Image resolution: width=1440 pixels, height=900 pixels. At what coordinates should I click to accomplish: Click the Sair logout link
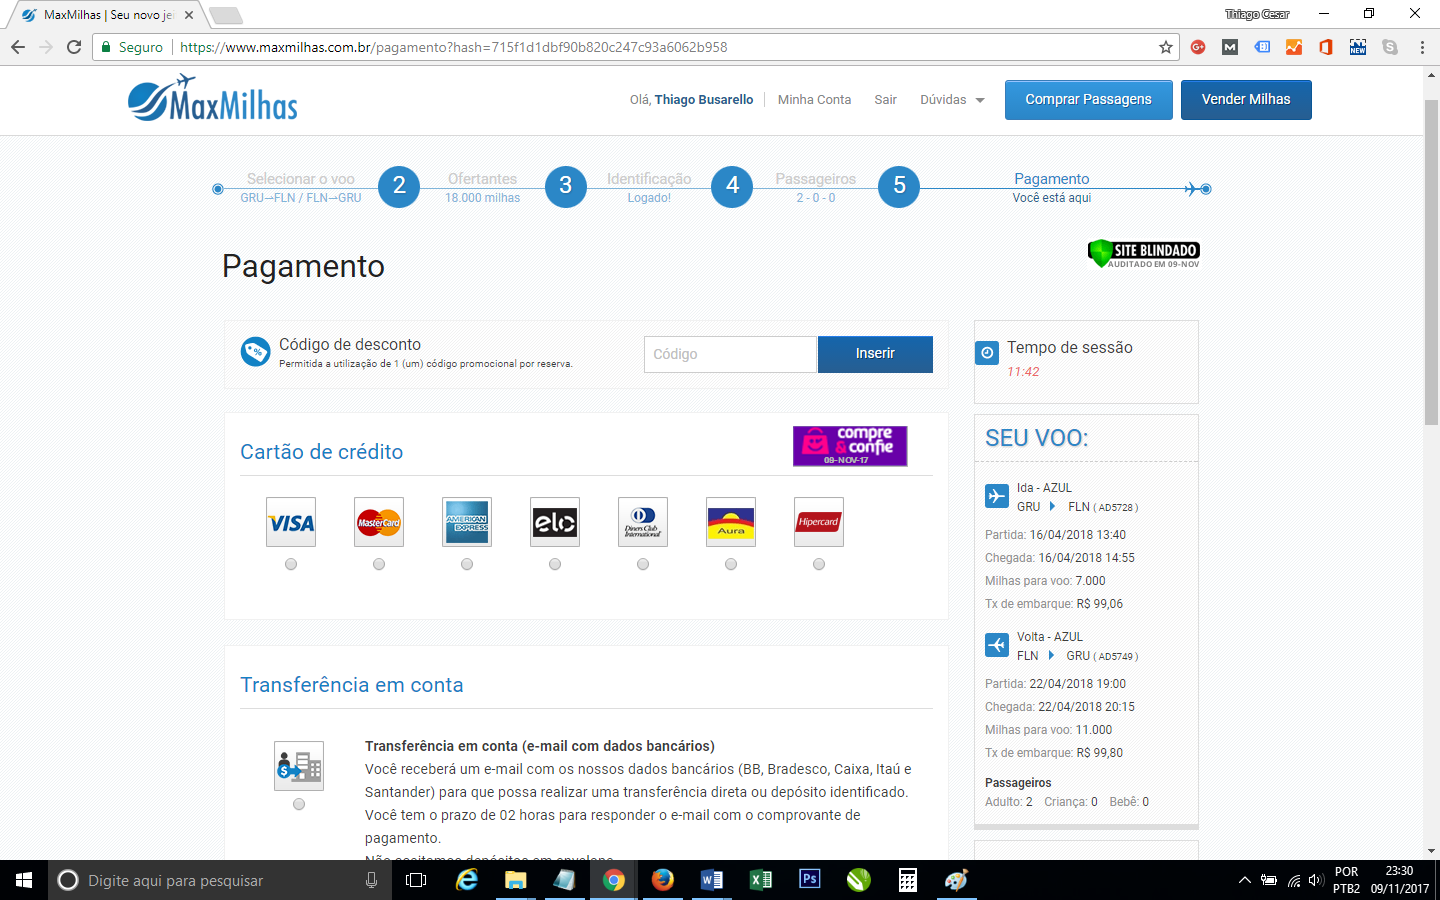pos(886,100)
